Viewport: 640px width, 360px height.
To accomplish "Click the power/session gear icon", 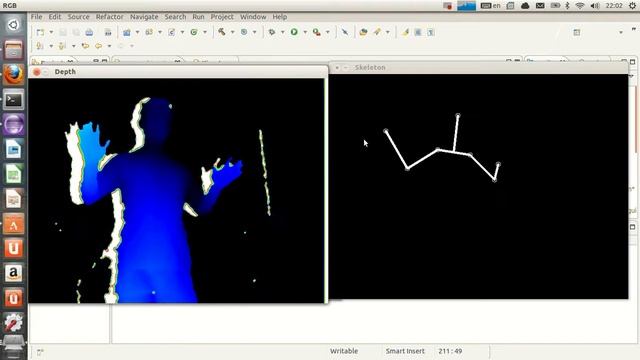I will 632,5.
